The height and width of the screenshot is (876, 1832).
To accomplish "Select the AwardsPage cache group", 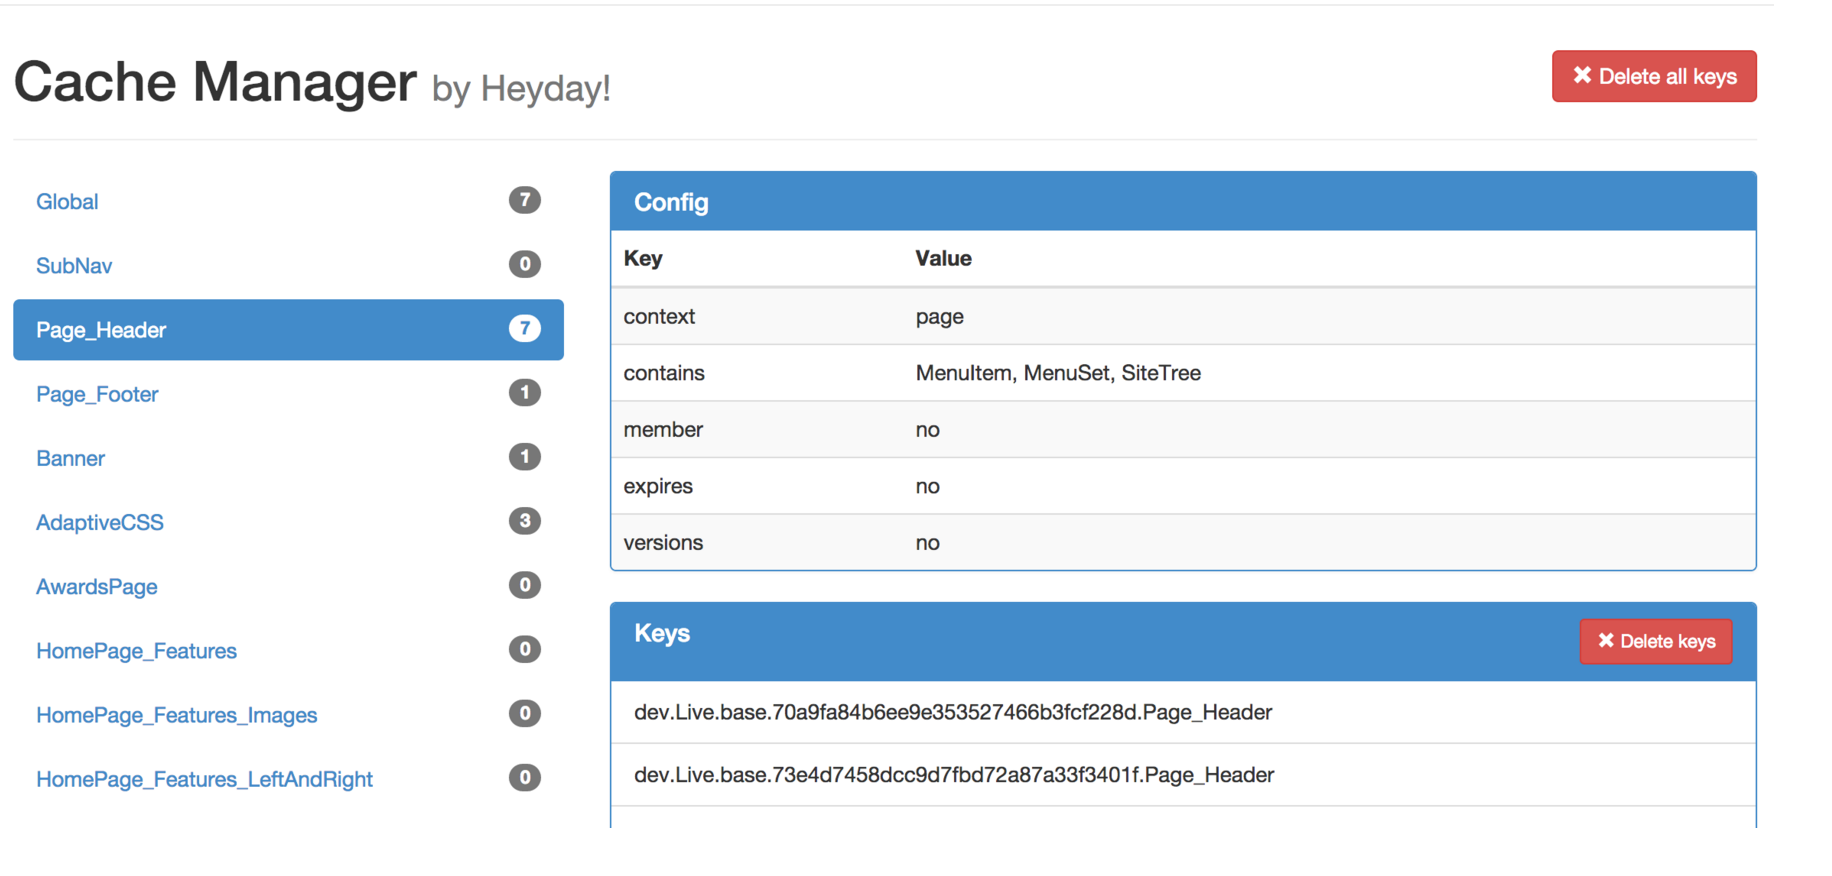I will click(97, 587).
